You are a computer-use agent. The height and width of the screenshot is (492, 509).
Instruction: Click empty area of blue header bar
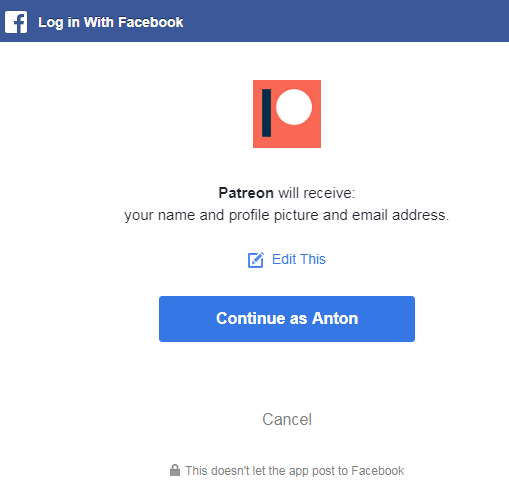tap(347, 21)
